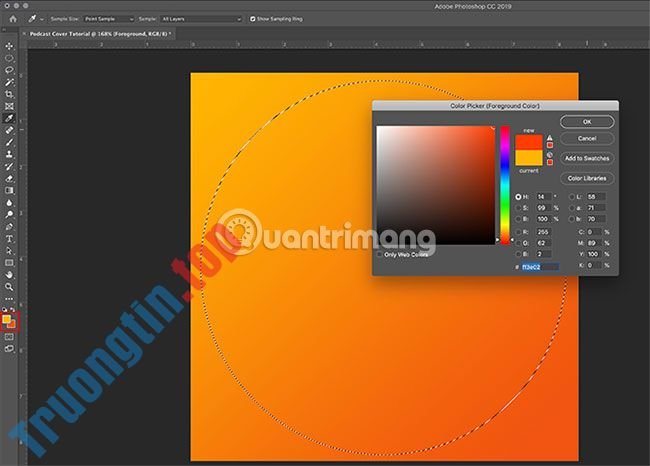Open the eyedropper tool preset picker
The width and height of the screenshot is (650, 466).
pyautogui.click(x=36, y=19)
